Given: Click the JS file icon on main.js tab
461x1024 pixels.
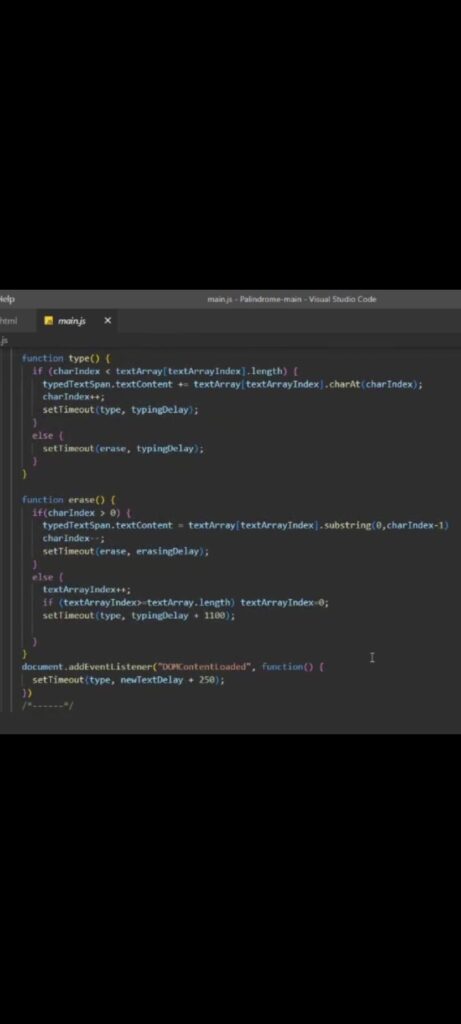Looking at the screenshot, I should pos(48,321).
